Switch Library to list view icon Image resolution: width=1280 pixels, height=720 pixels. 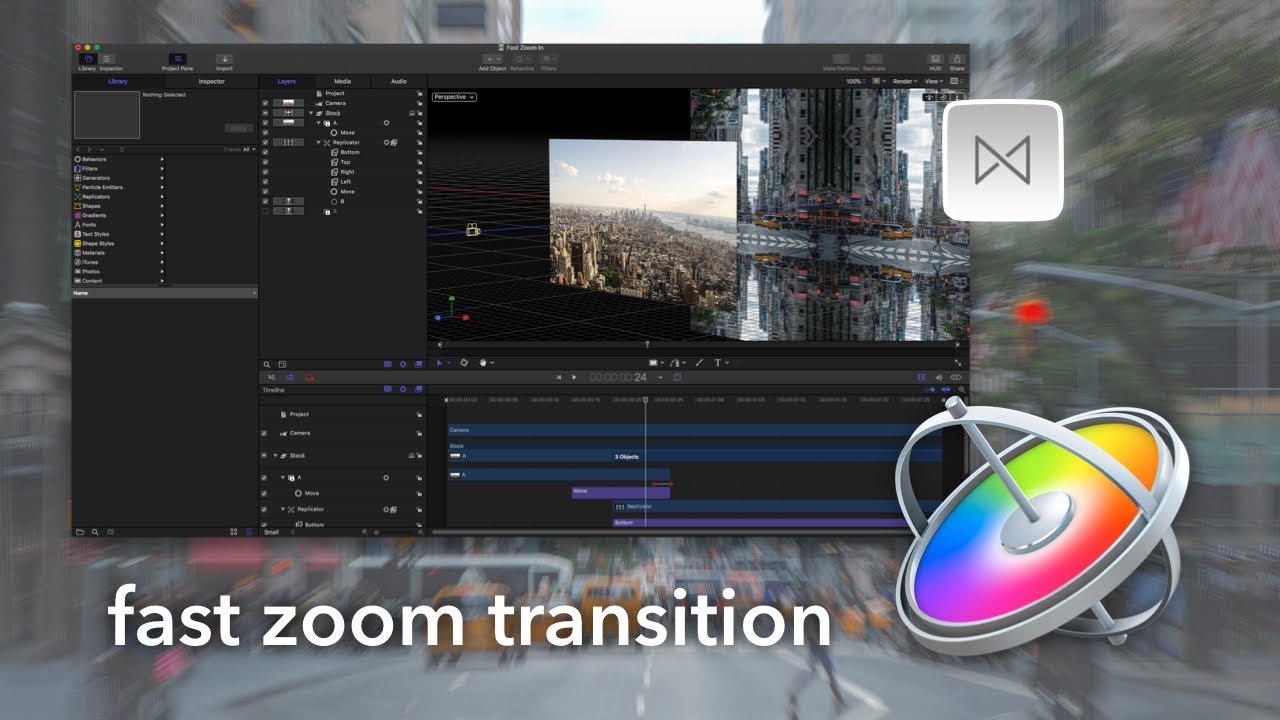(x=249, y=532)
